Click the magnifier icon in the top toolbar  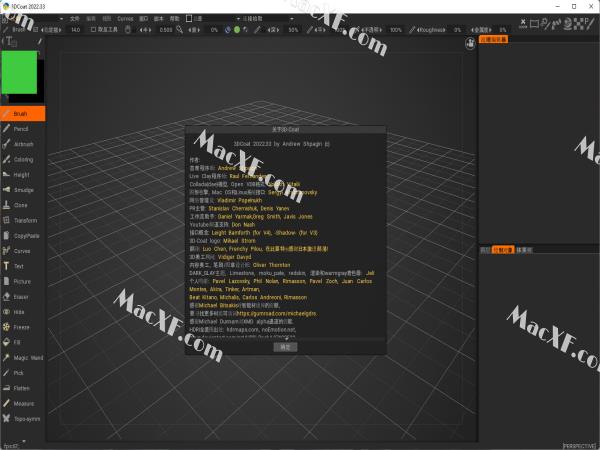tap(179, 29)
